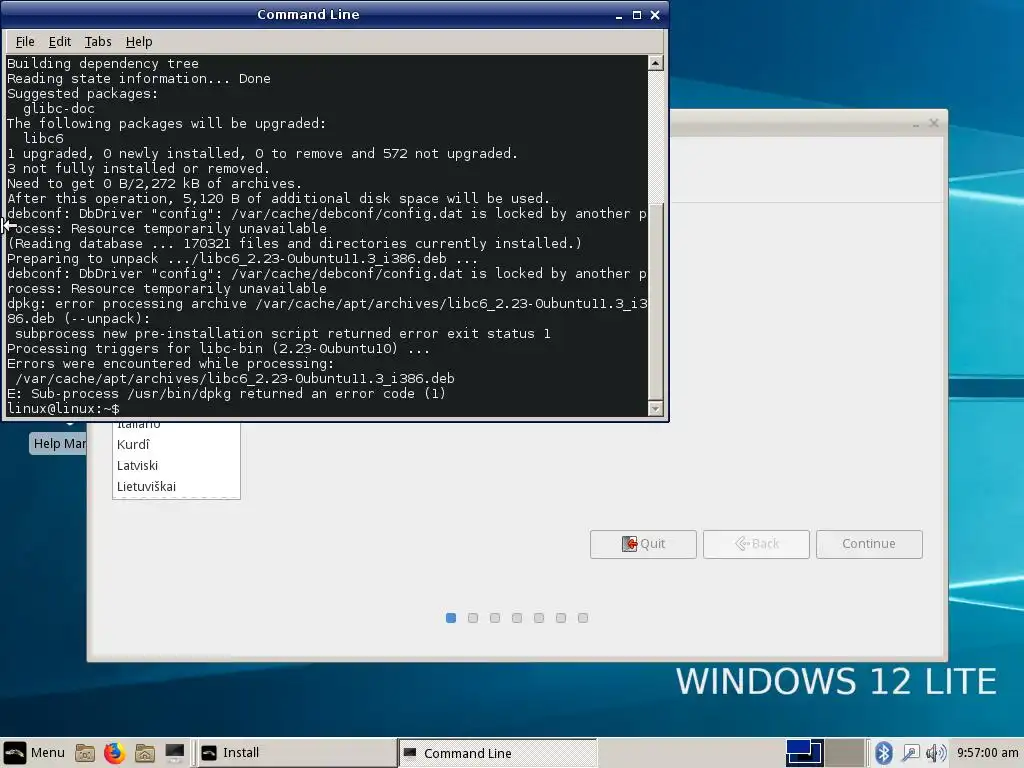The height and width of the screenshot is (768, 1024).
Task: Click the volume speaker tray icon
Action: [935, 753]
